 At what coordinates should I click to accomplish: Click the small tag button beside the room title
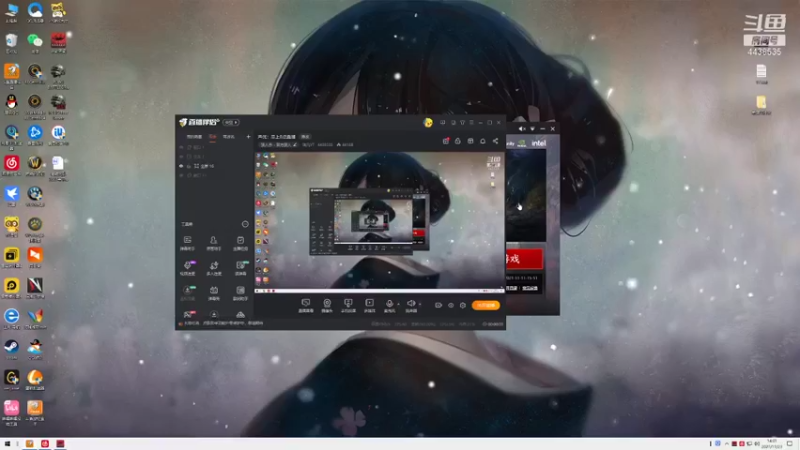coord(305,137)
